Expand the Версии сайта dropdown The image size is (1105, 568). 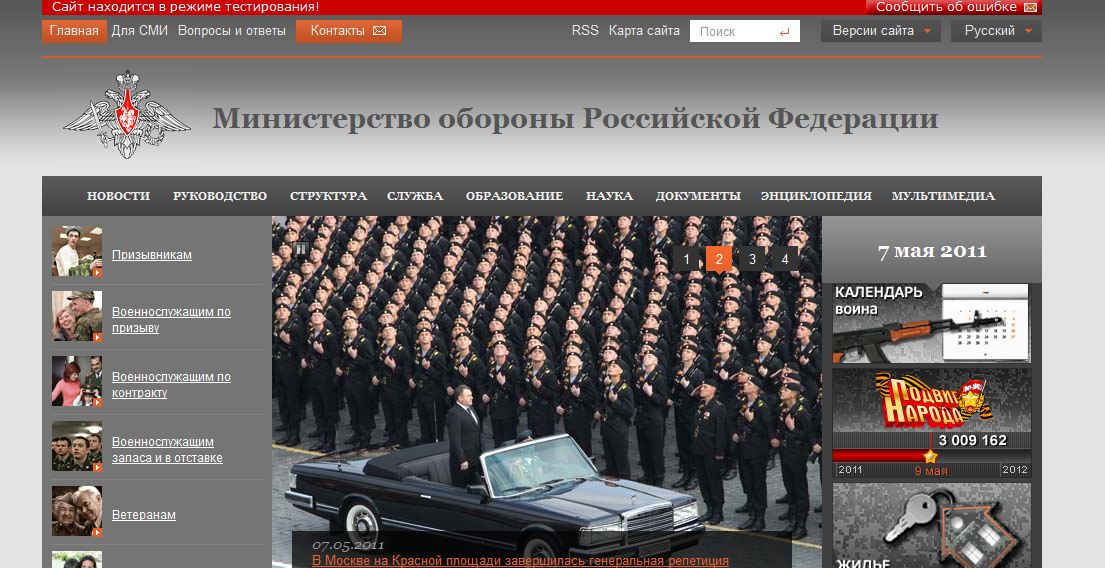(881, 31)
